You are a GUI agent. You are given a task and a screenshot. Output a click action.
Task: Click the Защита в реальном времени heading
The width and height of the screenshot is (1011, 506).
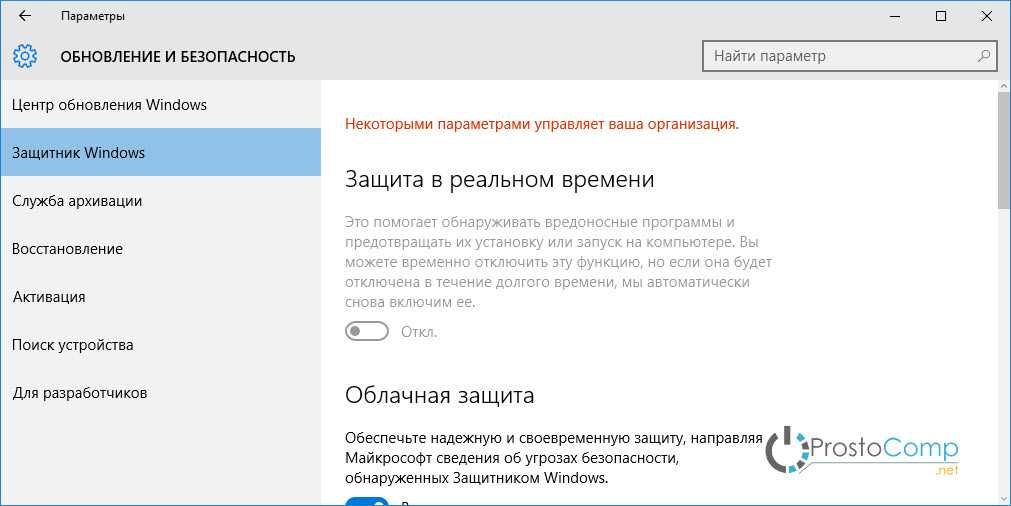click(500, 179)
